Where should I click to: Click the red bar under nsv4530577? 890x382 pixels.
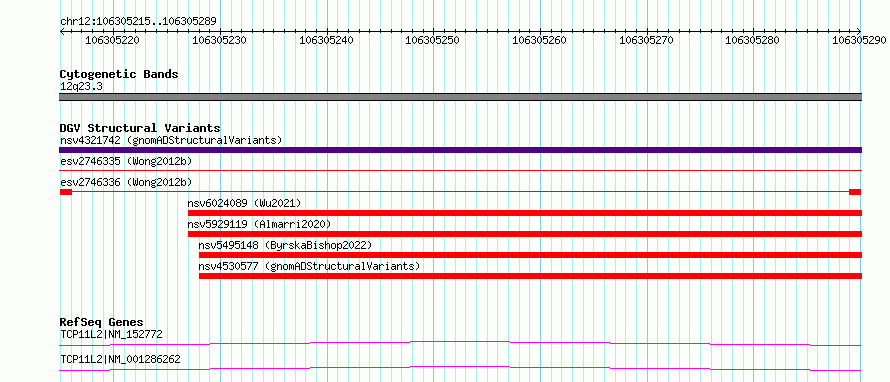pyautogui.click(x=530, y=276)
